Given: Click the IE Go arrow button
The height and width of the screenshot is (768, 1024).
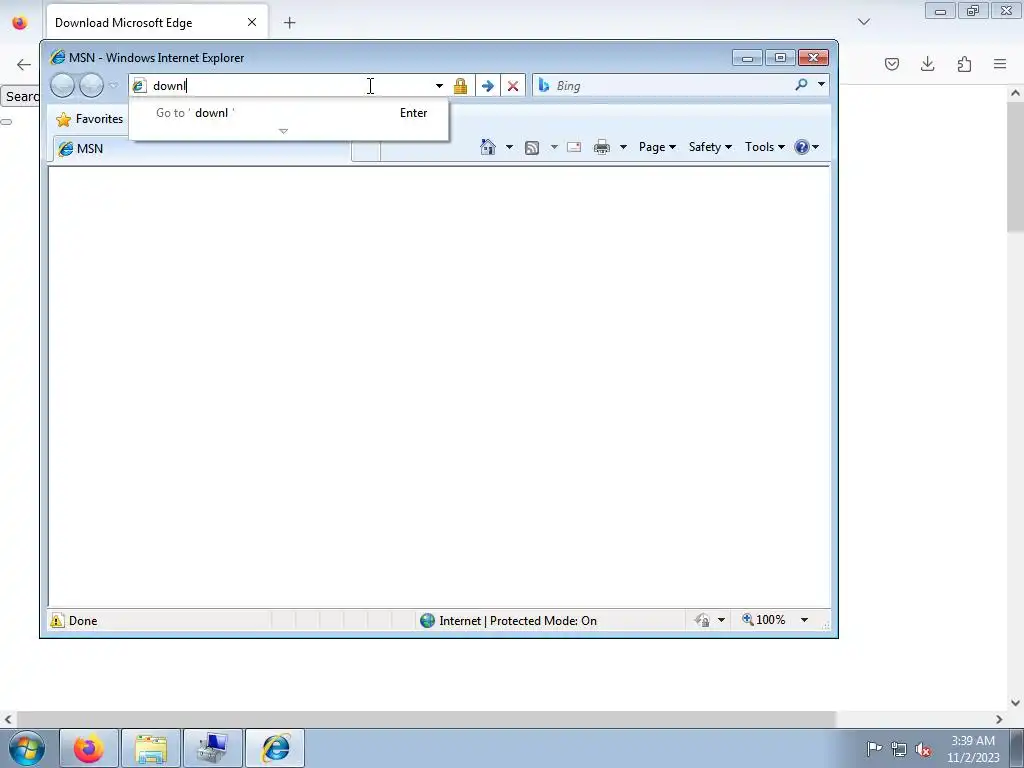Looking at the screenshot, I should click(x=487, y=86).
